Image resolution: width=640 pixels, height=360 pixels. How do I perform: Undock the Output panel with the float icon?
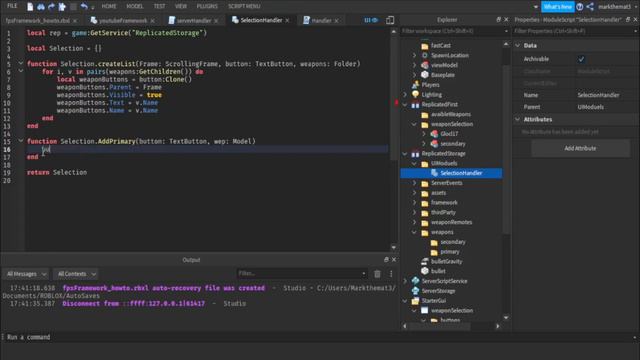pos(386,260)
